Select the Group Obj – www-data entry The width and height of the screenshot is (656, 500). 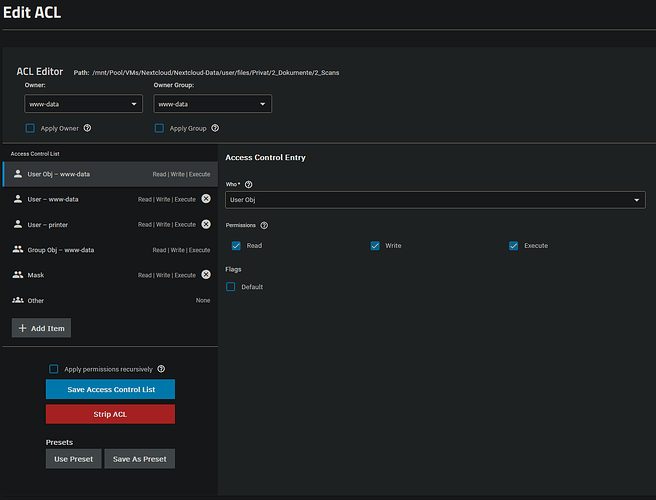point(110,250)
